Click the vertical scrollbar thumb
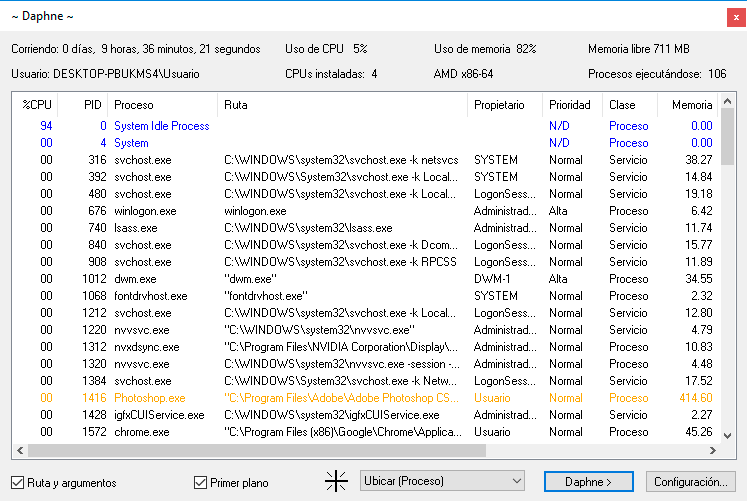This screenshot has width=747, height=501. tap(727, 137)
